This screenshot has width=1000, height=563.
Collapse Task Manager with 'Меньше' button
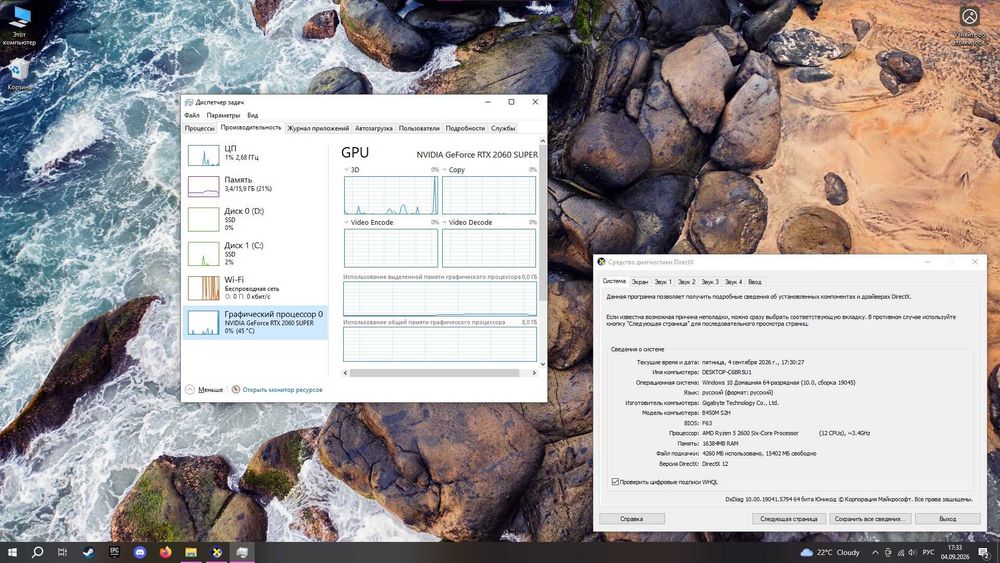point(204,390)
